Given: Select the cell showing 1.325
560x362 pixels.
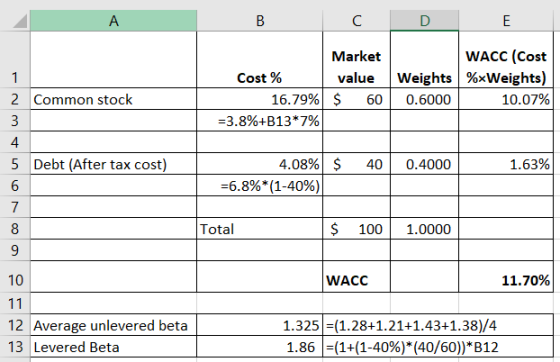Looking at the screenshot, I should click(260, 325).
